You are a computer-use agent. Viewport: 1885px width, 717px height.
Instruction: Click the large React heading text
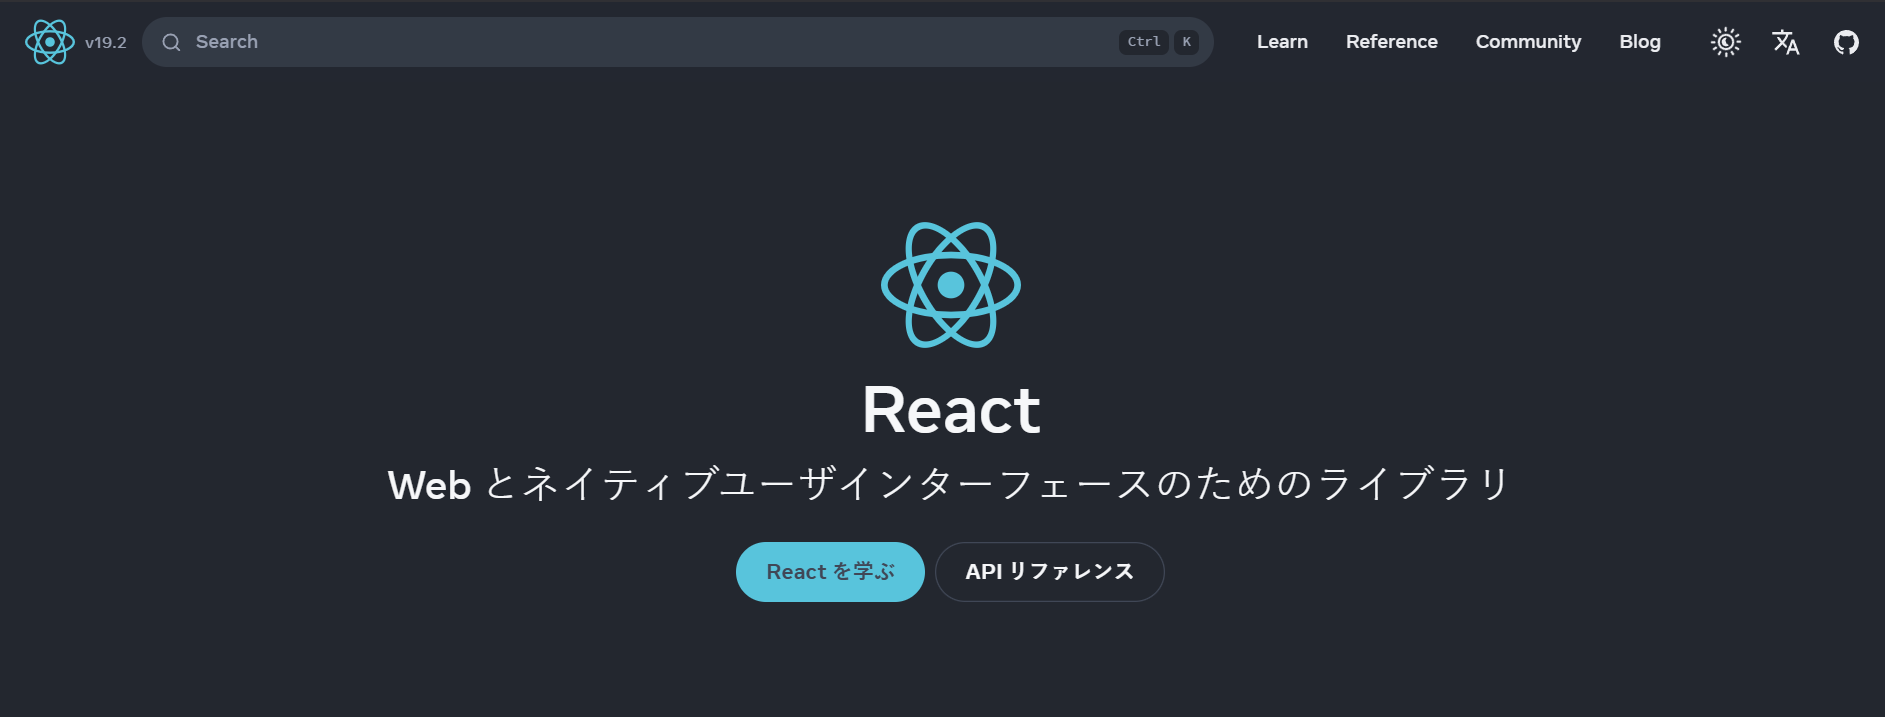coord(951,410)
